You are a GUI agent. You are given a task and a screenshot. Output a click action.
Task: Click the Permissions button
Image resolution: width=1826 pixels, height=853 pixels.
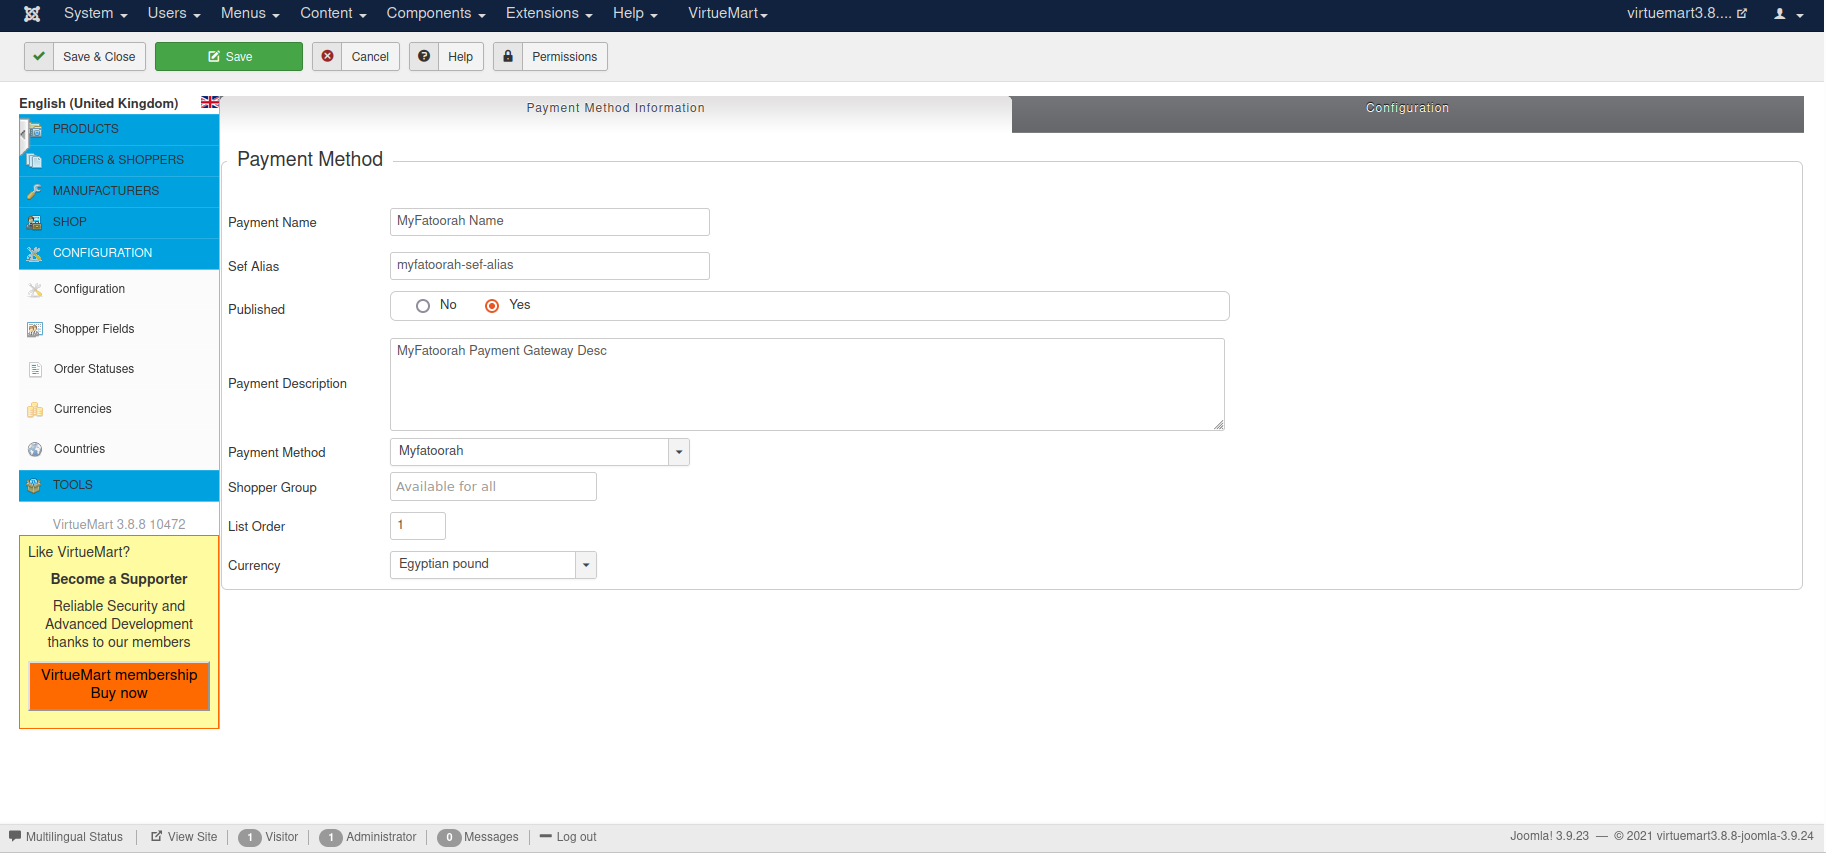click(x=551, y=57)
